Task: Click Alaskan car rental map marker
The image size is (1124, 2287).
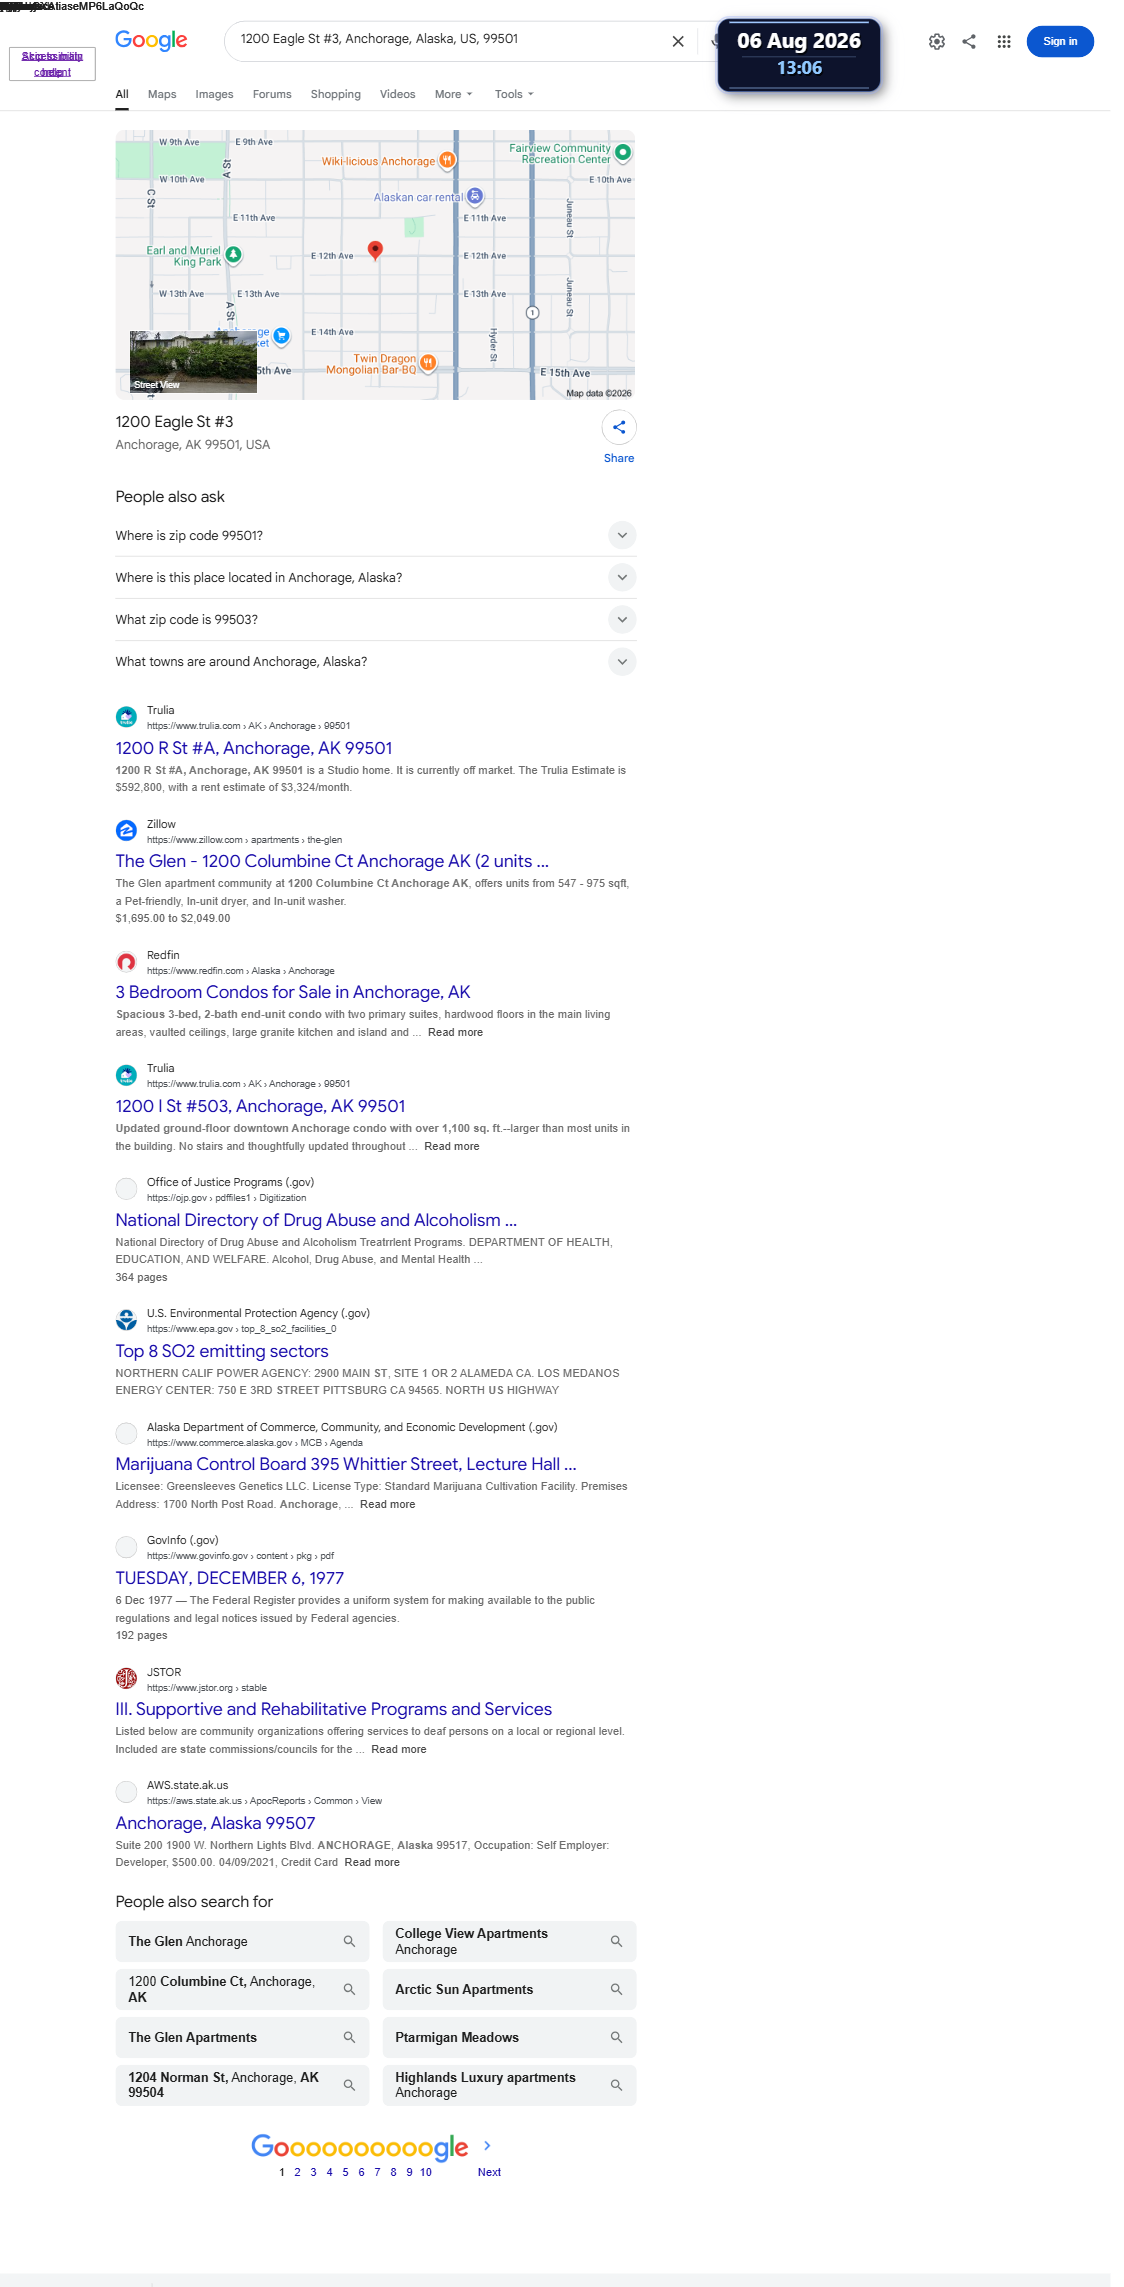Action: click(475, 196)
